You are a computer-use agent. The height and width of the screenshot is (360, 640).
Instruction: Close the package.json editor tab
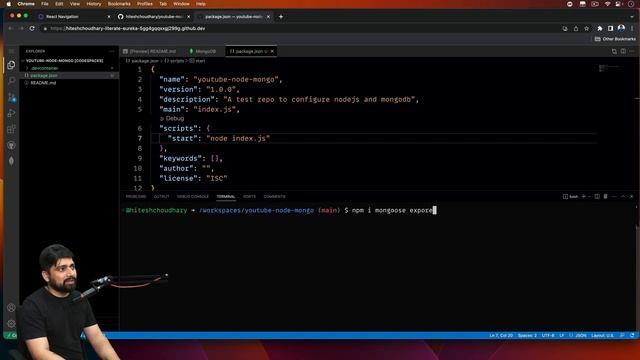(272, 51)
